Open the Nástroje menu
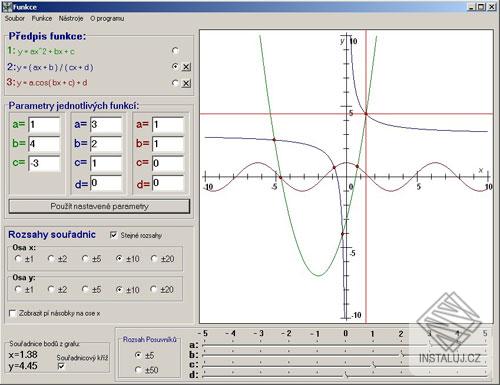This screenshot has height=385, width=500. [x=71, y=18]
